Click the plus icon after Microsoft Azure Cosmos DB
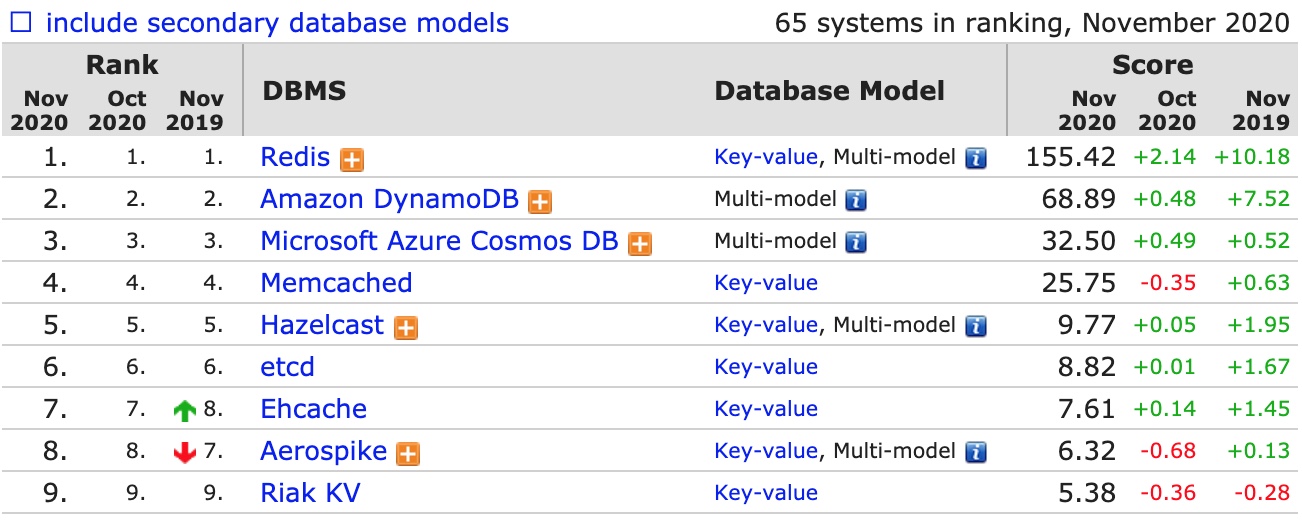The width and height of the screenshot is (1302, 520). tap(640, 243)
